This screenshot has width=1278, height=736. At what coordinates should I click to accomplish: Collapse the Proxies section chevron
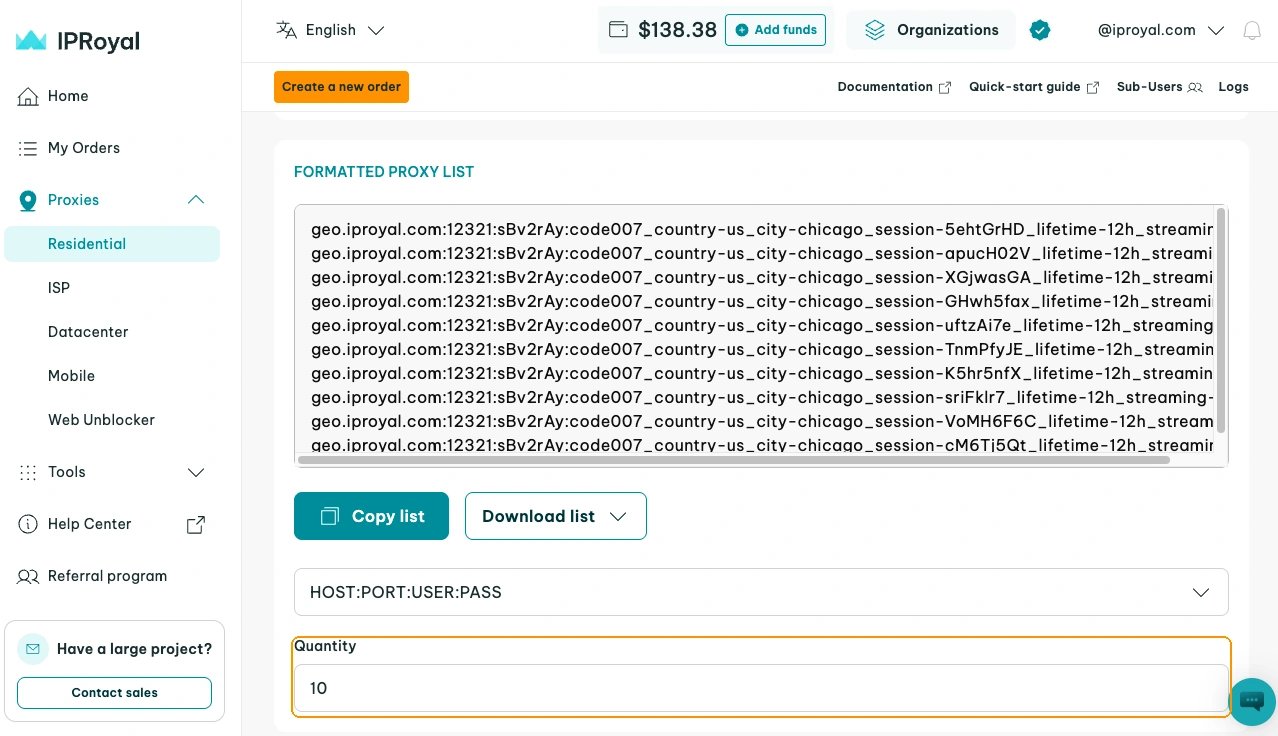pos(196,200)
